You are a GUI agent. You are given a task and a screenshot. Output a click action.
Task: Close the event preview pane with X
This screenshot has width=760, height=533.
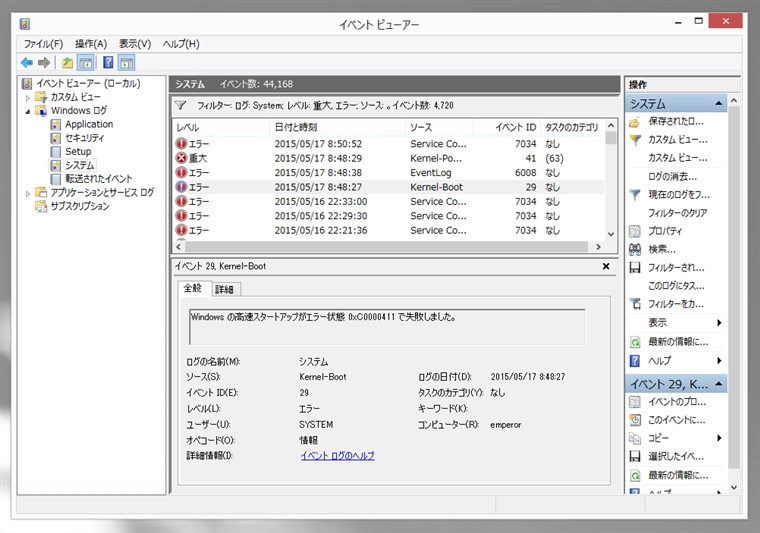tap(606, 266)
